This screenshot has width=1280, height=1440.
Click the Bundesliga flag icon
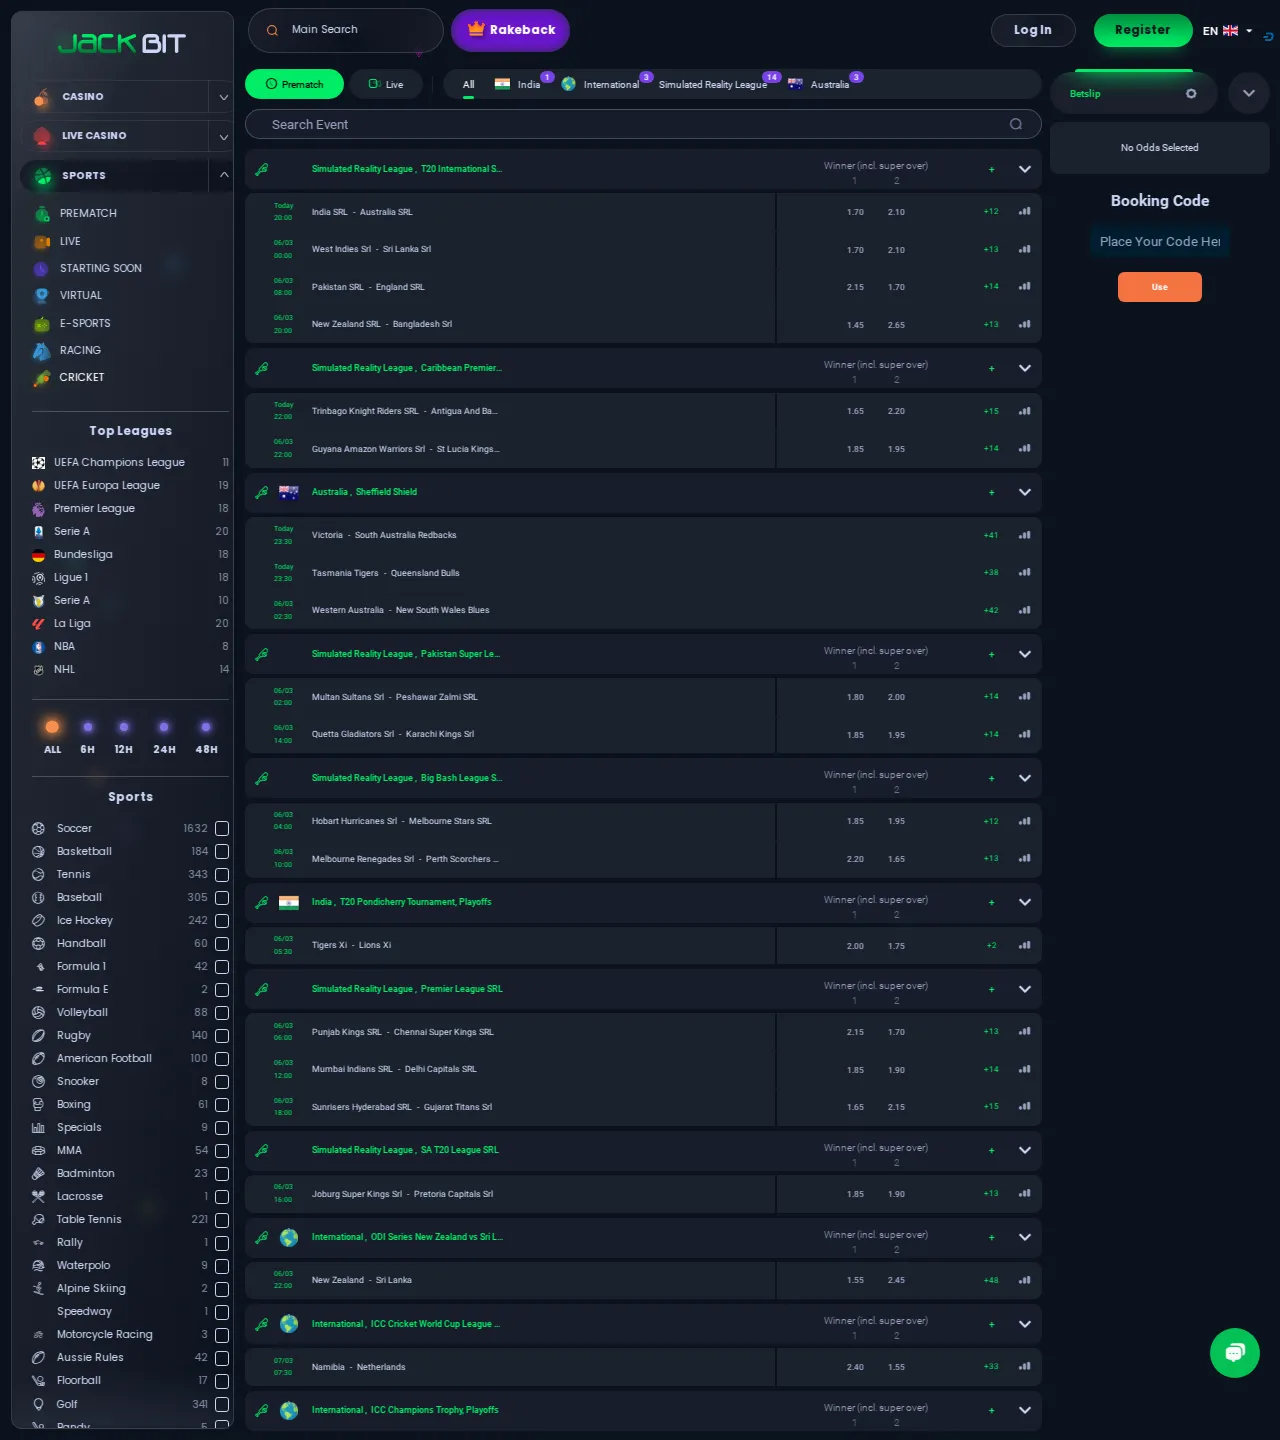pyautogui.click(x=38, y=554)
